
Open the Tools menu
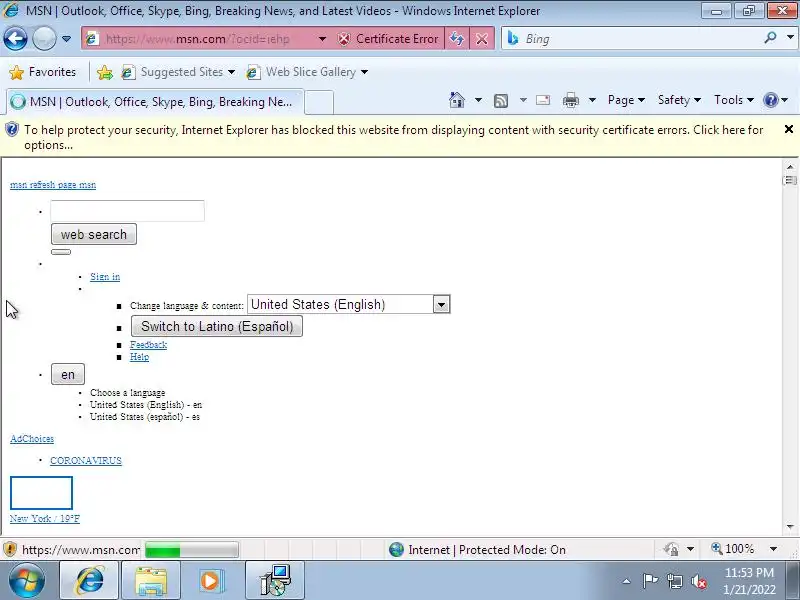(734, 100)
